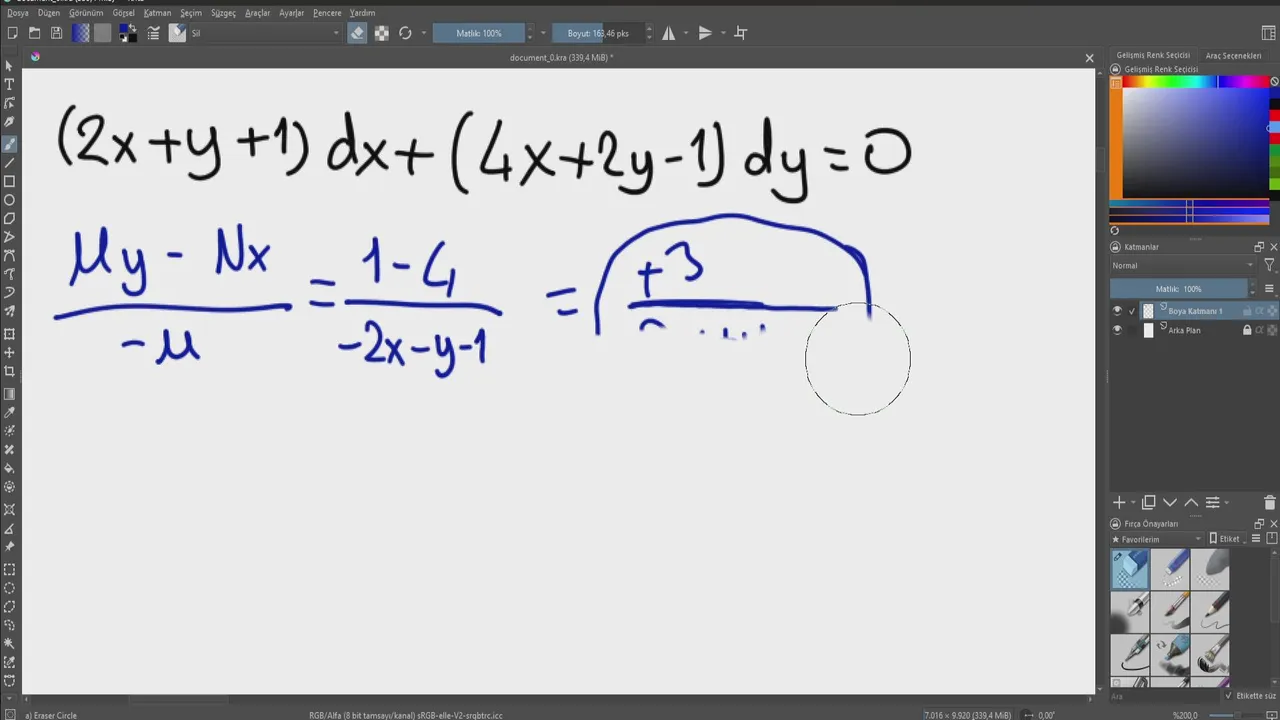Open the Normal layer blending mode dropdown

click(x=1183, y=265)
